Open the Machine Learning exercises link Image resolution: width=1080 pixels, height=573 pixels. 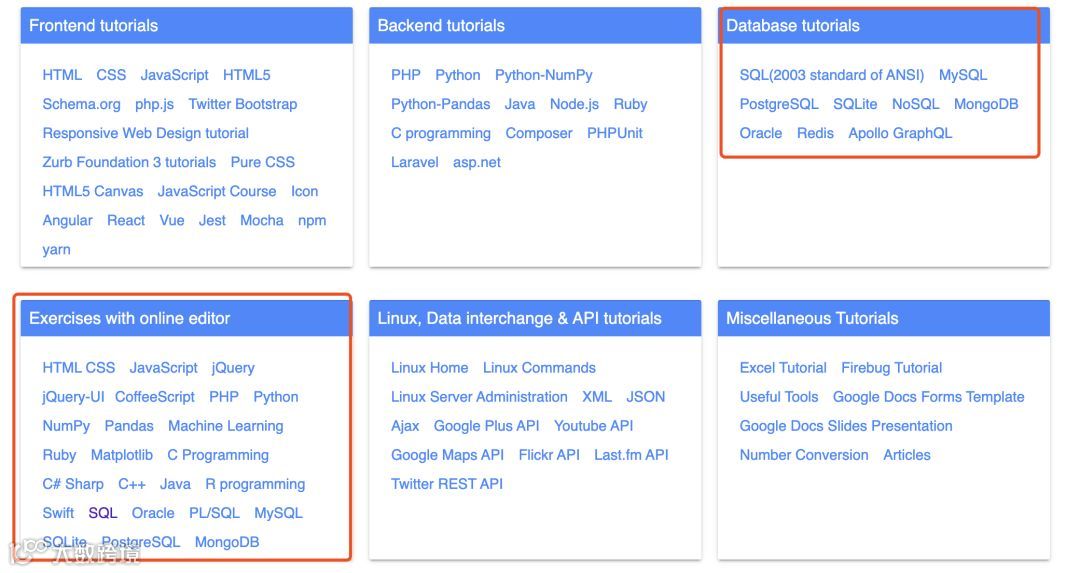225,426
